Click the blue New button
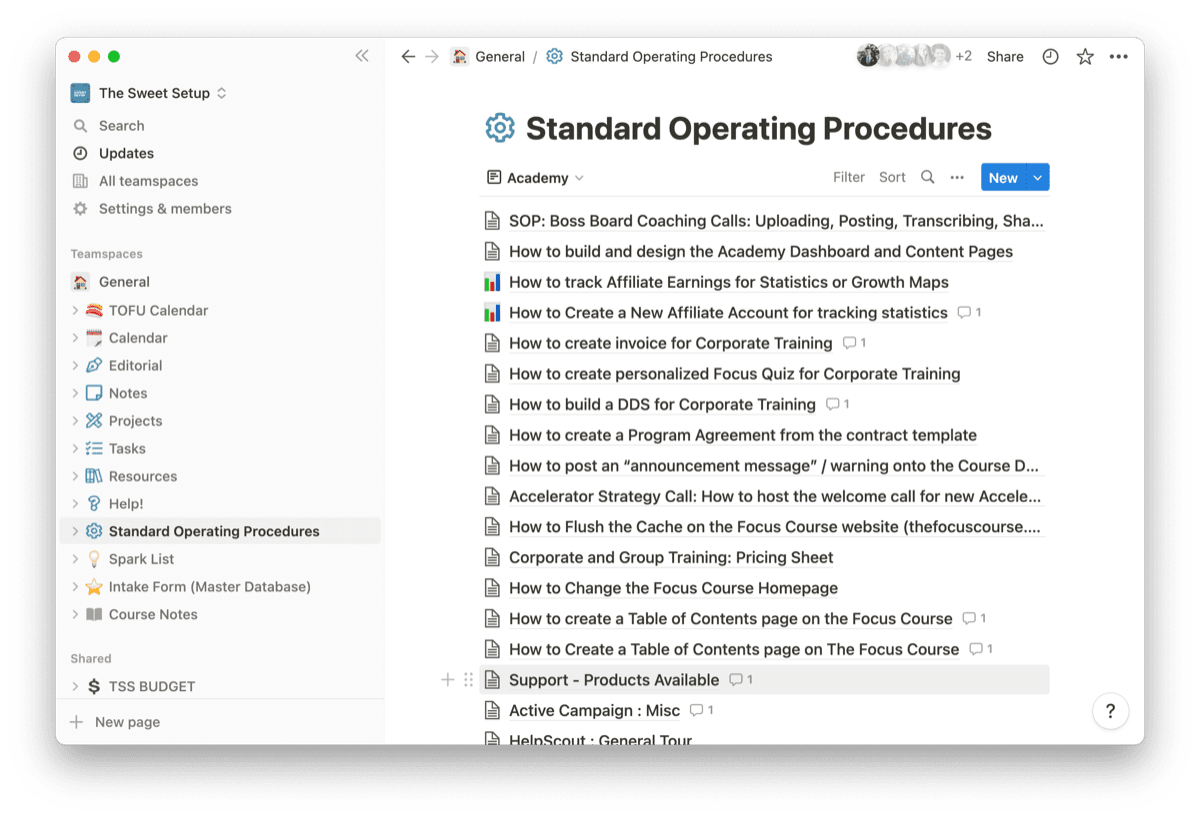1200x818 pixels. [x=1003, y=178]
